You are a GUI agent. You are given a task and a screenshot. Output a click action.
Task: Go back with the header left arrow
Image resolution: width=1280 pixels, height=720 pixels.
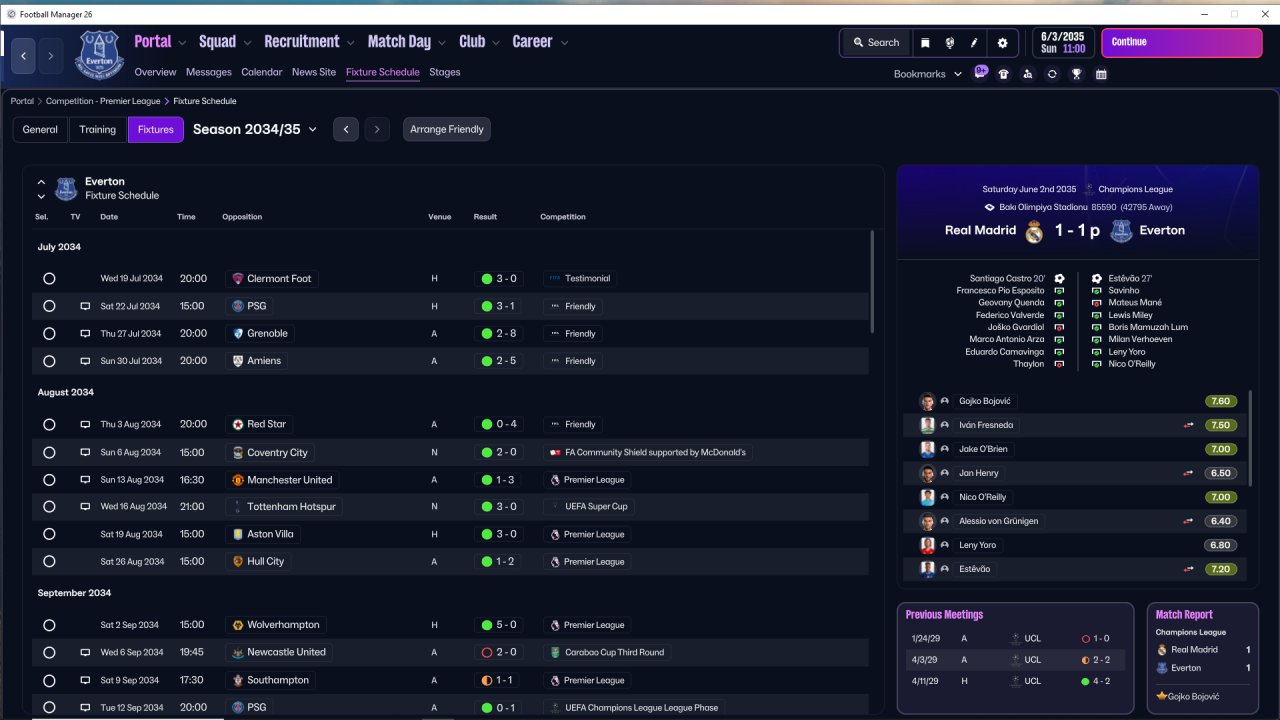pos(24,56)
